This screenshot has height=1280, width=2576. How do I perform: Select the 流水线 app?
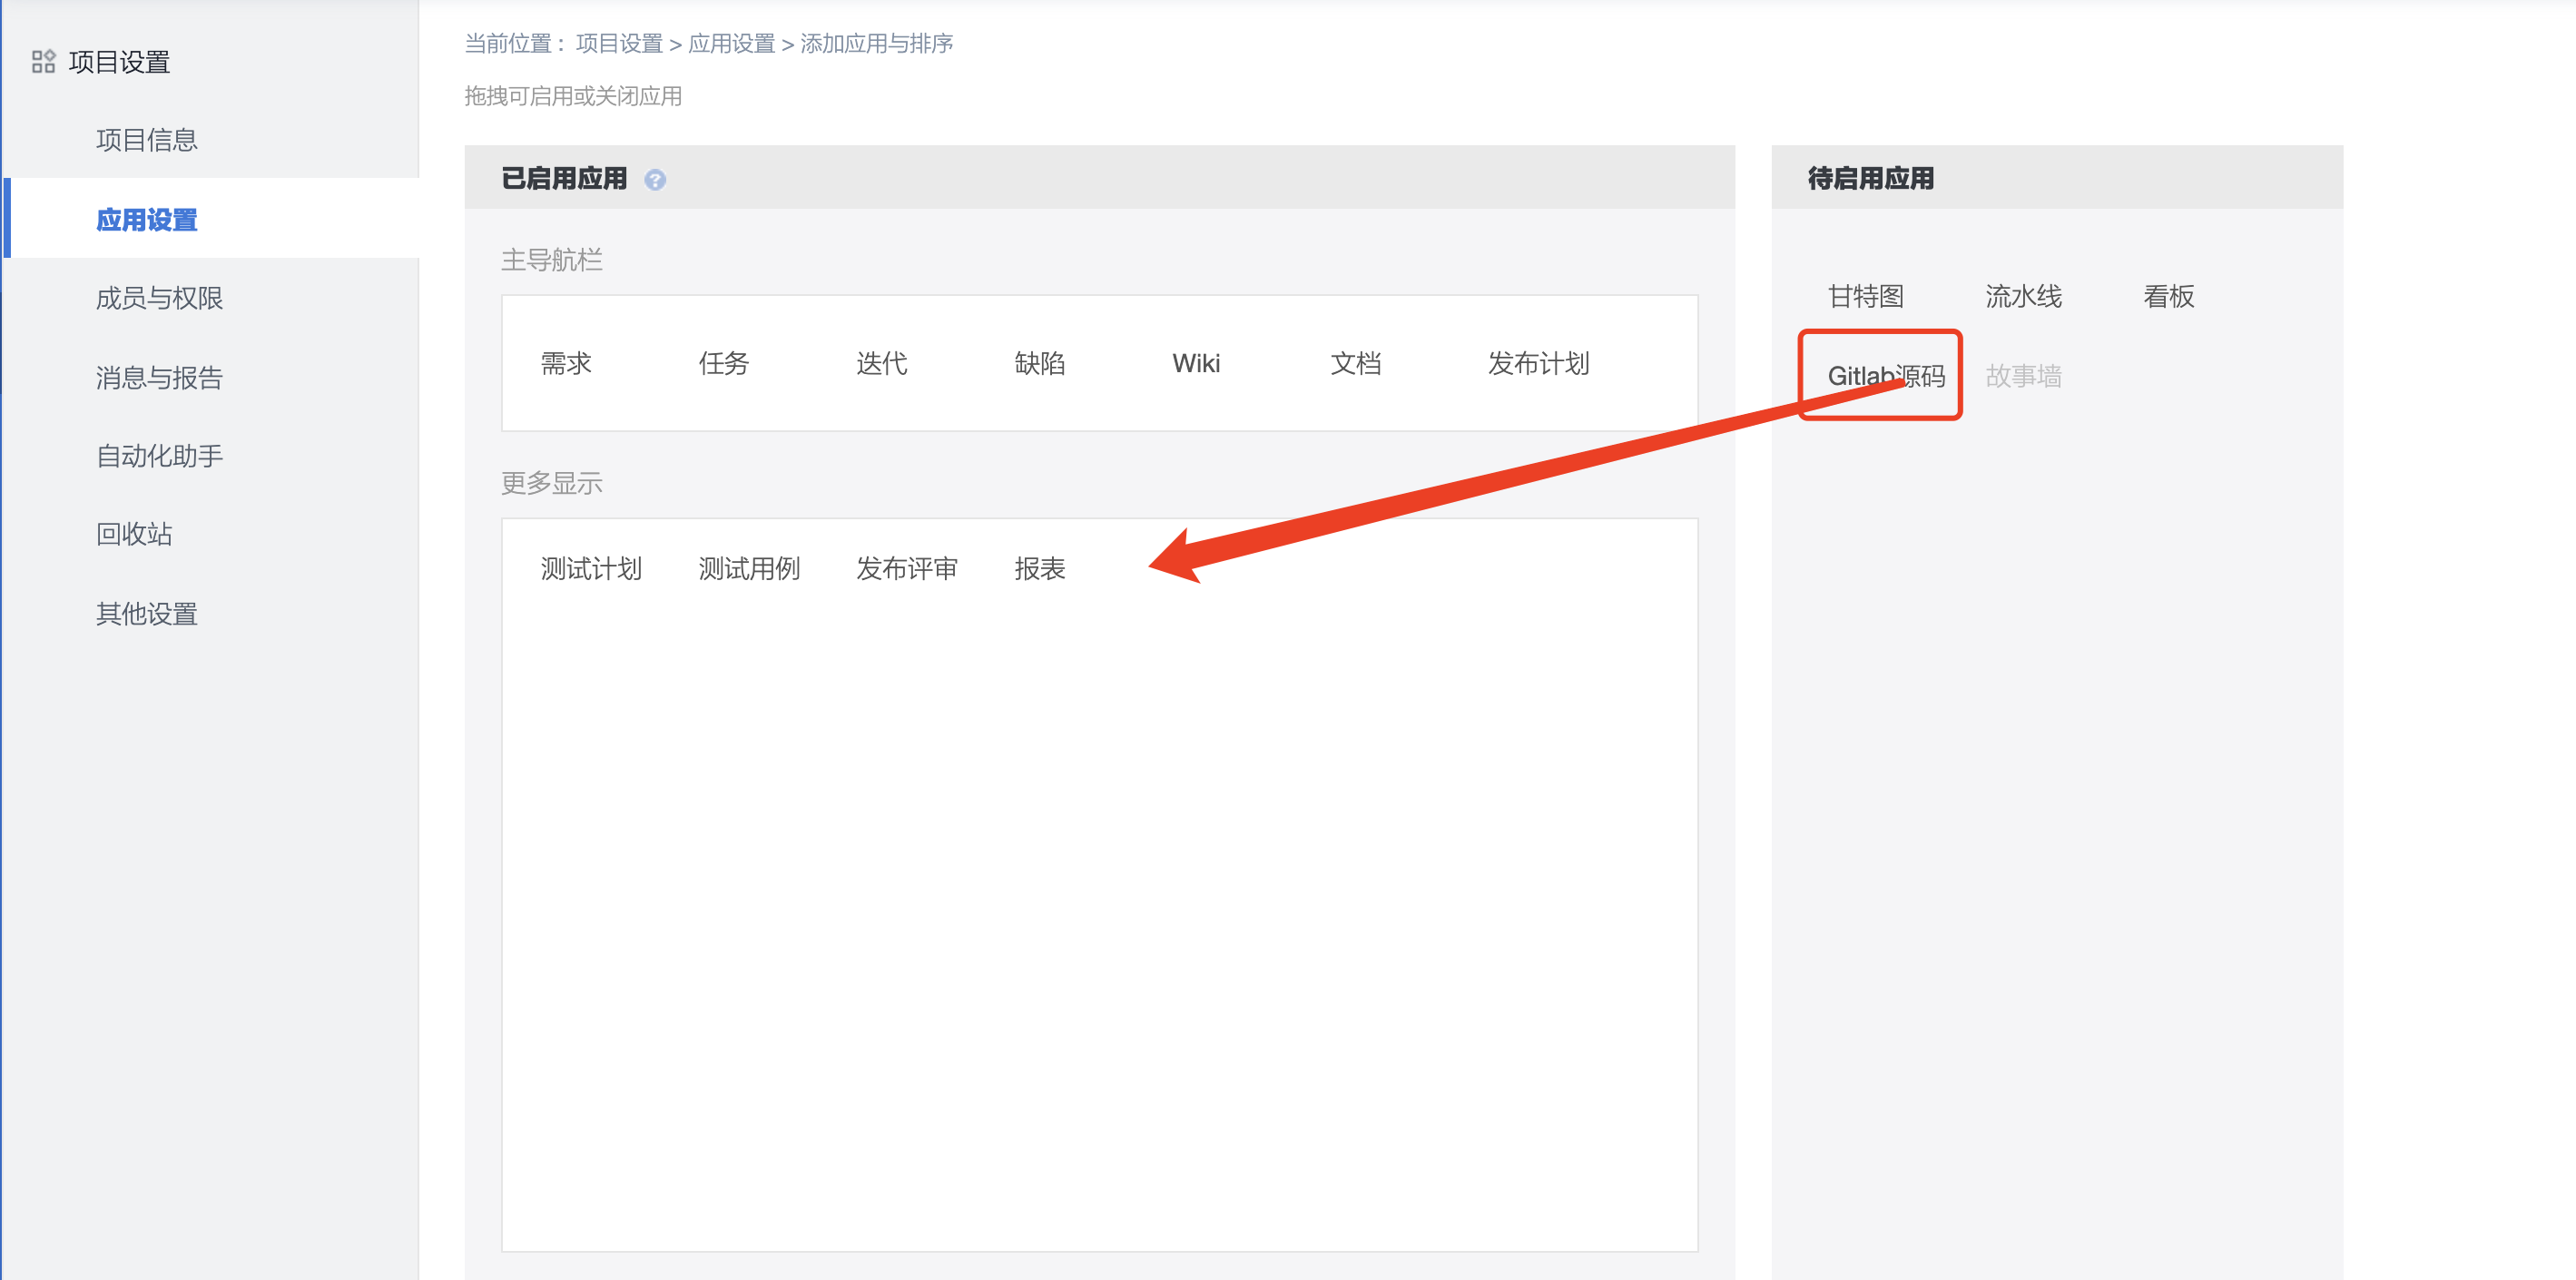2022,296
